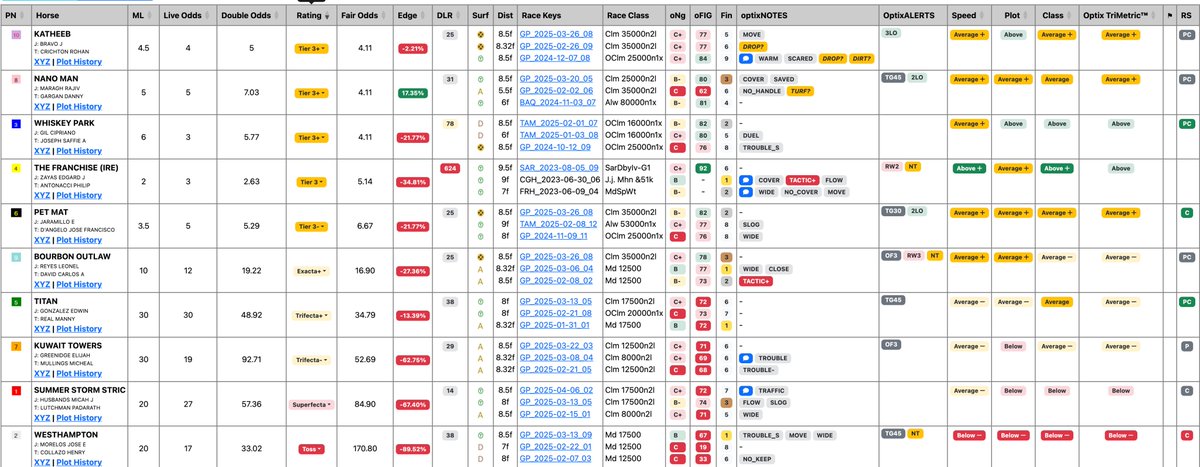Click WHISKEY PARK's blue number 3 icon
This screenshot has width=1200, height=467.
click(x=14, y=123)
